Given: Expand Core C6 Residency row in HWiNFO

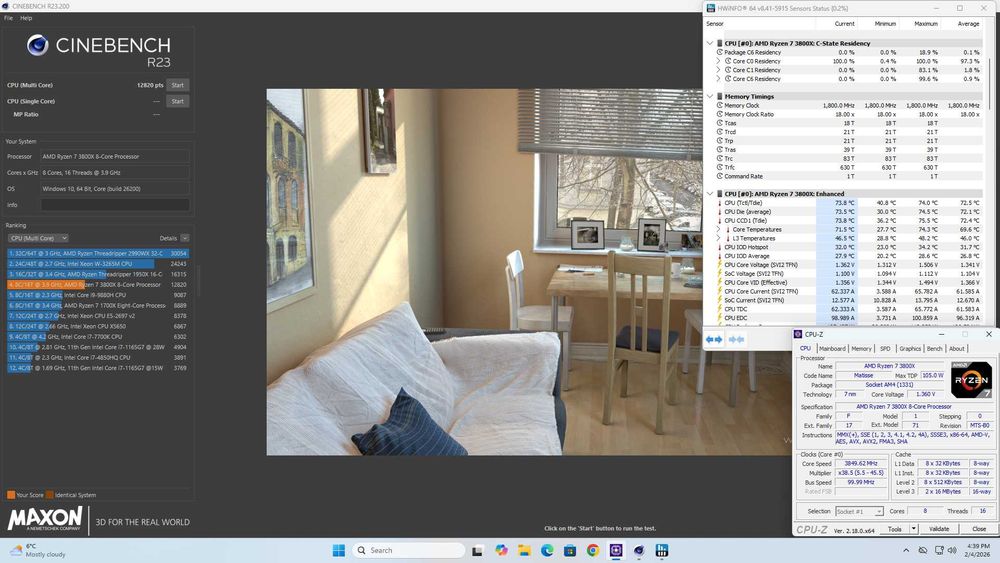Looking at the screenshot, I should pos(718,79).
